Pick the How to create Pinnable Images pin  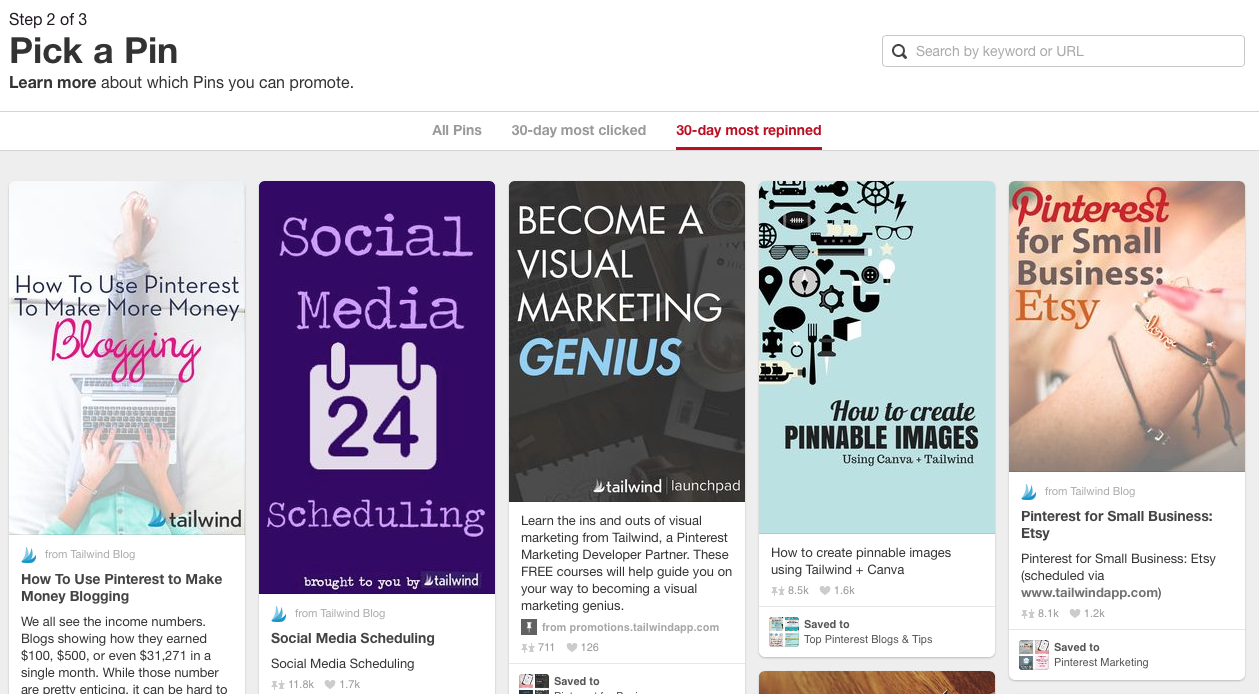pyautogui.click(x=877, y=357)
